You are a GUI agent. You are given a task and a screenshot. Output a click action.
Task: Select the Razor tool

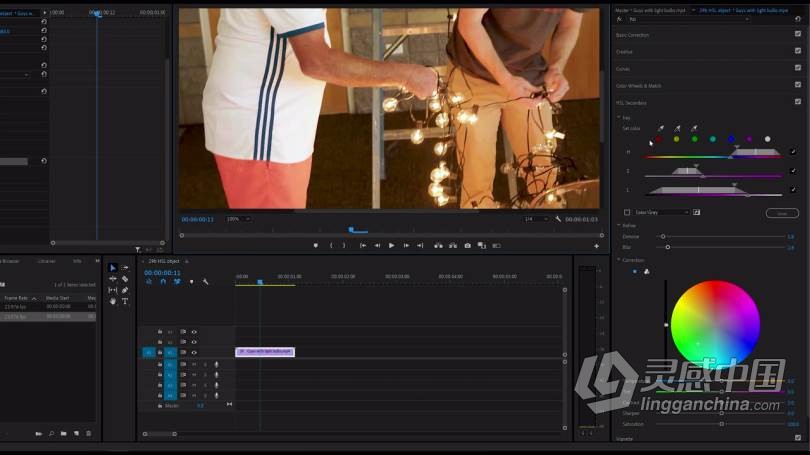pyautogui.click(x=124, y=279)
